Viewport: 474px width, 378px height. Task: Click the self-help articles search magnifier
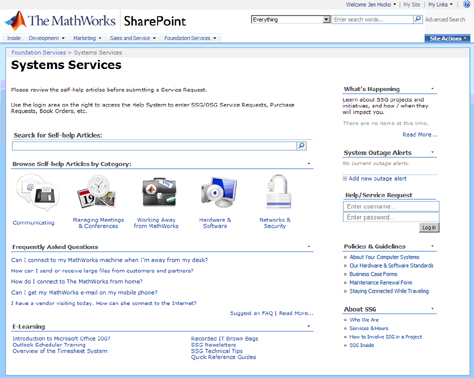pos(301,146)
